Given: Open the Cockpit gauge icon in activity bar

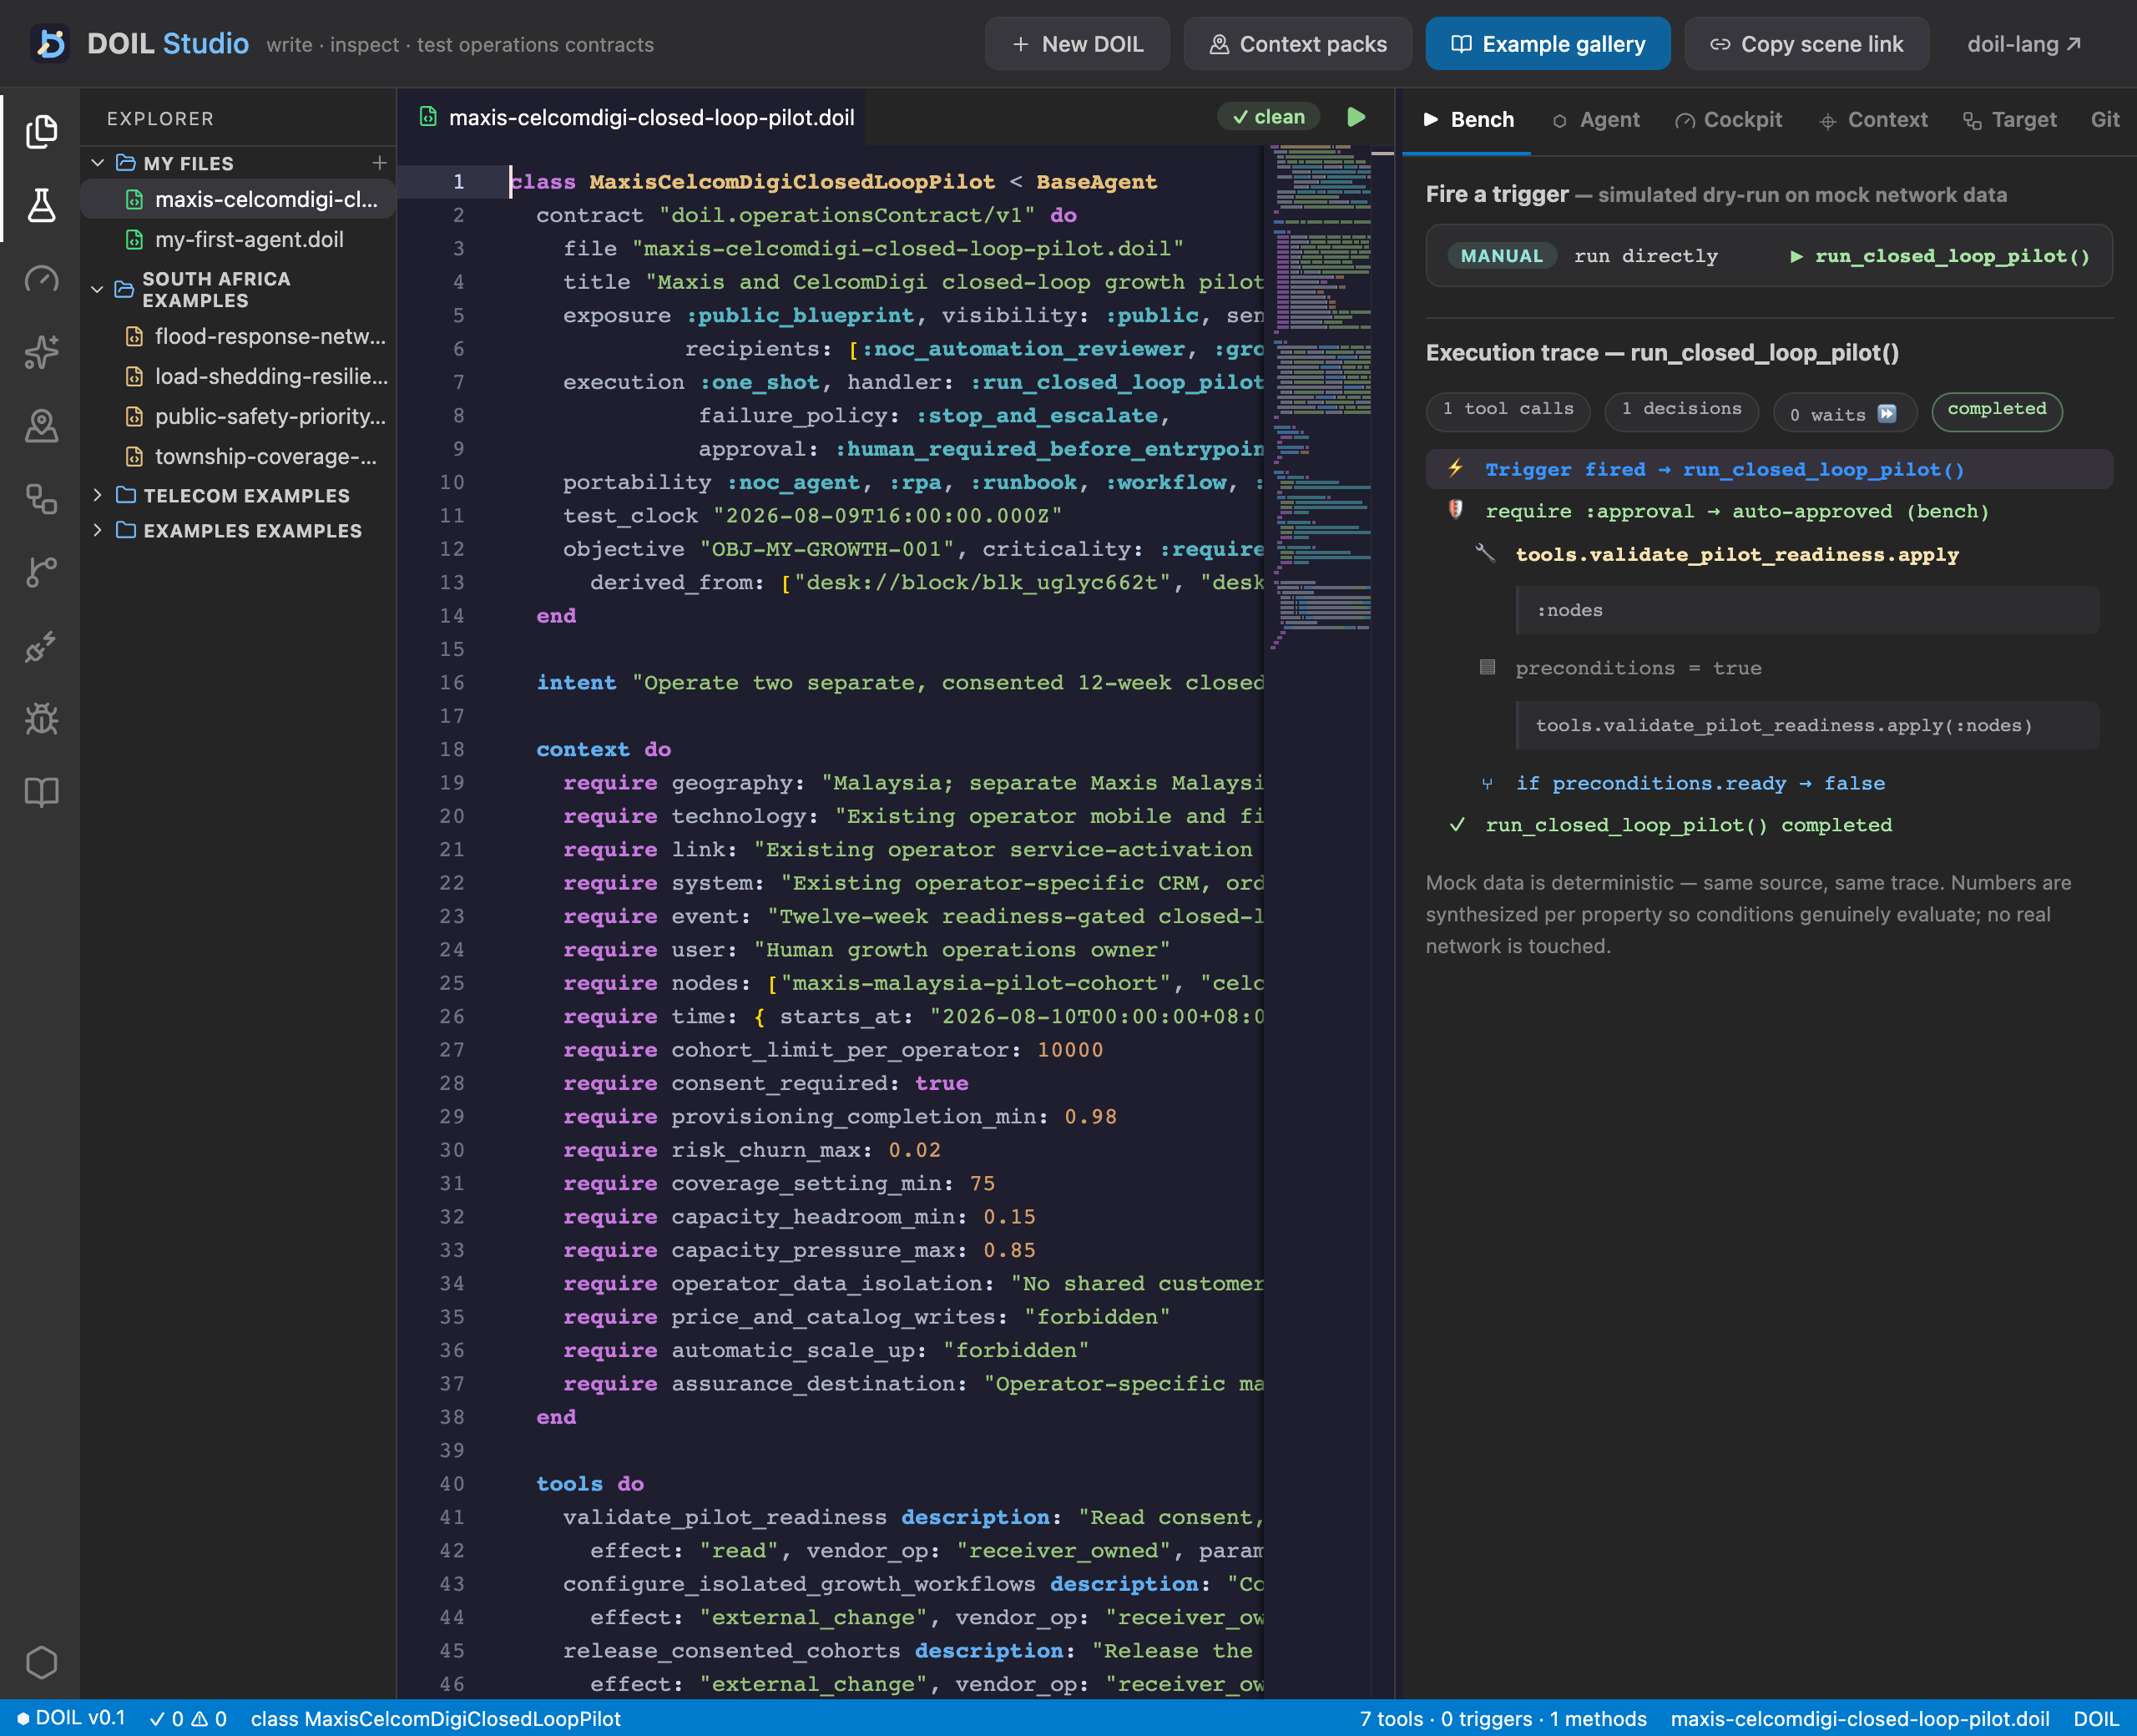Looking at the screenshot, I should pos(41,278).
